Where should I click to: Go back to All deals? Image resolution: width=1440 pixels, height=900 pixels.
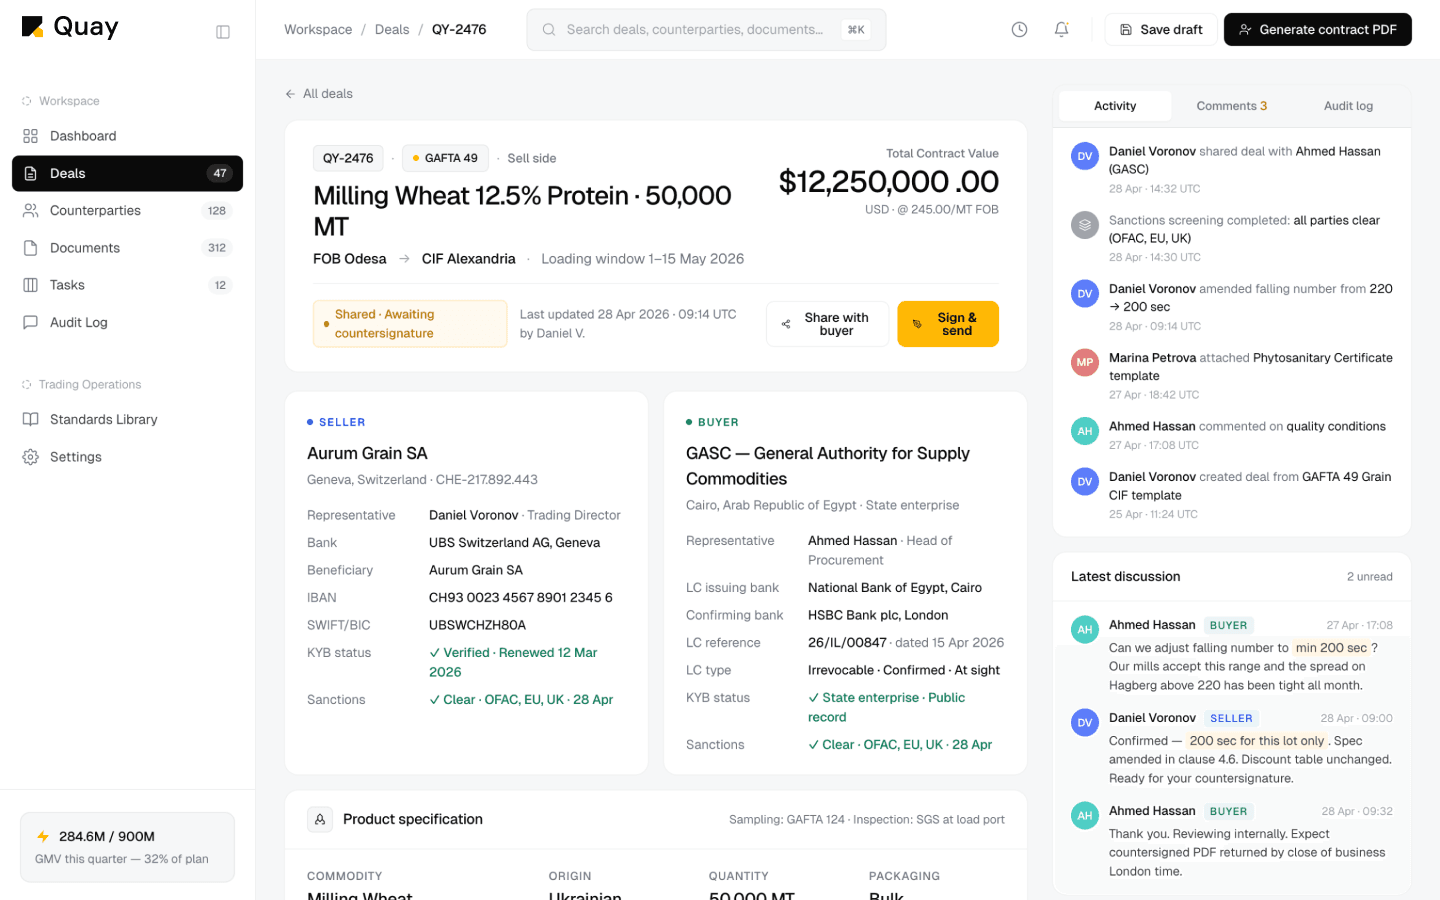pyautogui.click(x=318, y=94)
